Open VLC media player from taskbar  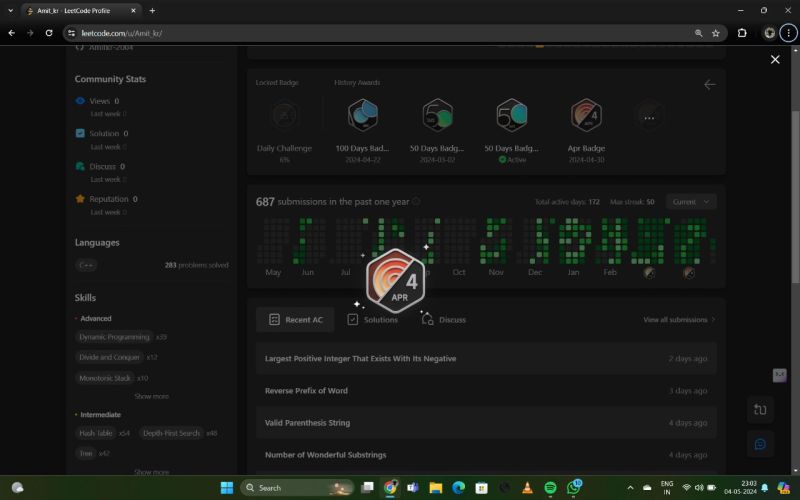(527, 488)
